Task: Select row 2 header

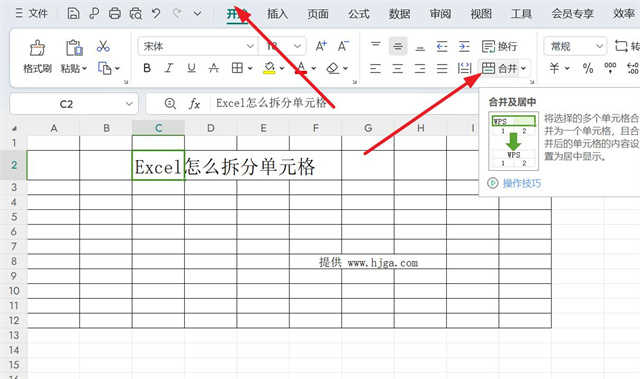Action: tap(13, 165)
